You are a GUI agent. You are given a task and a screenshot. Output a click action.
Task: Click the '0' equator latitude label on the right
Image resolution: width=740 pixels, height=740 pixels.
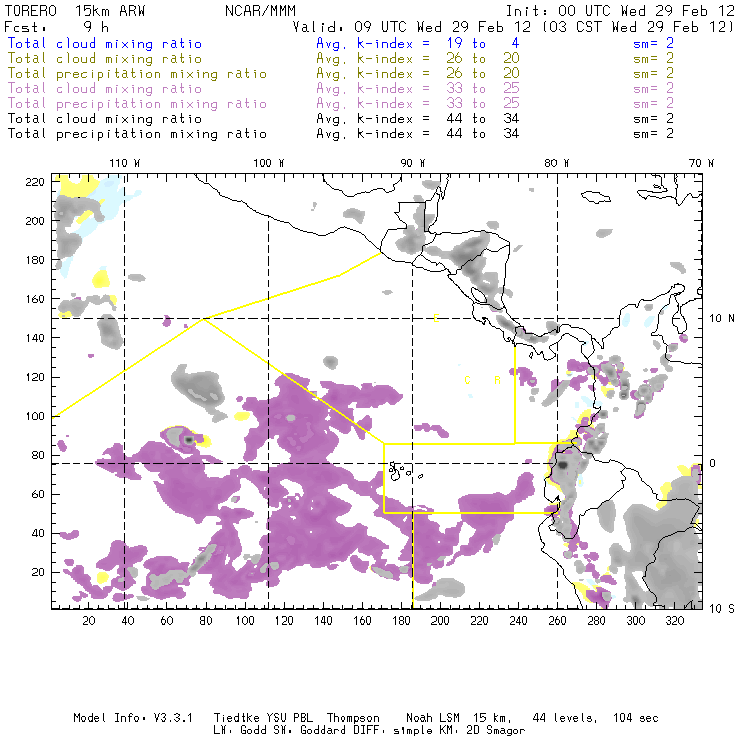point(713,463)
